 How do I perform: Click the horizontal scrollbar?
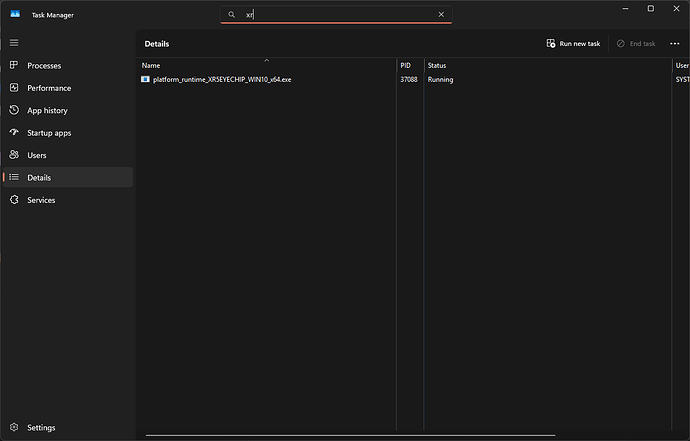[350, 435]
